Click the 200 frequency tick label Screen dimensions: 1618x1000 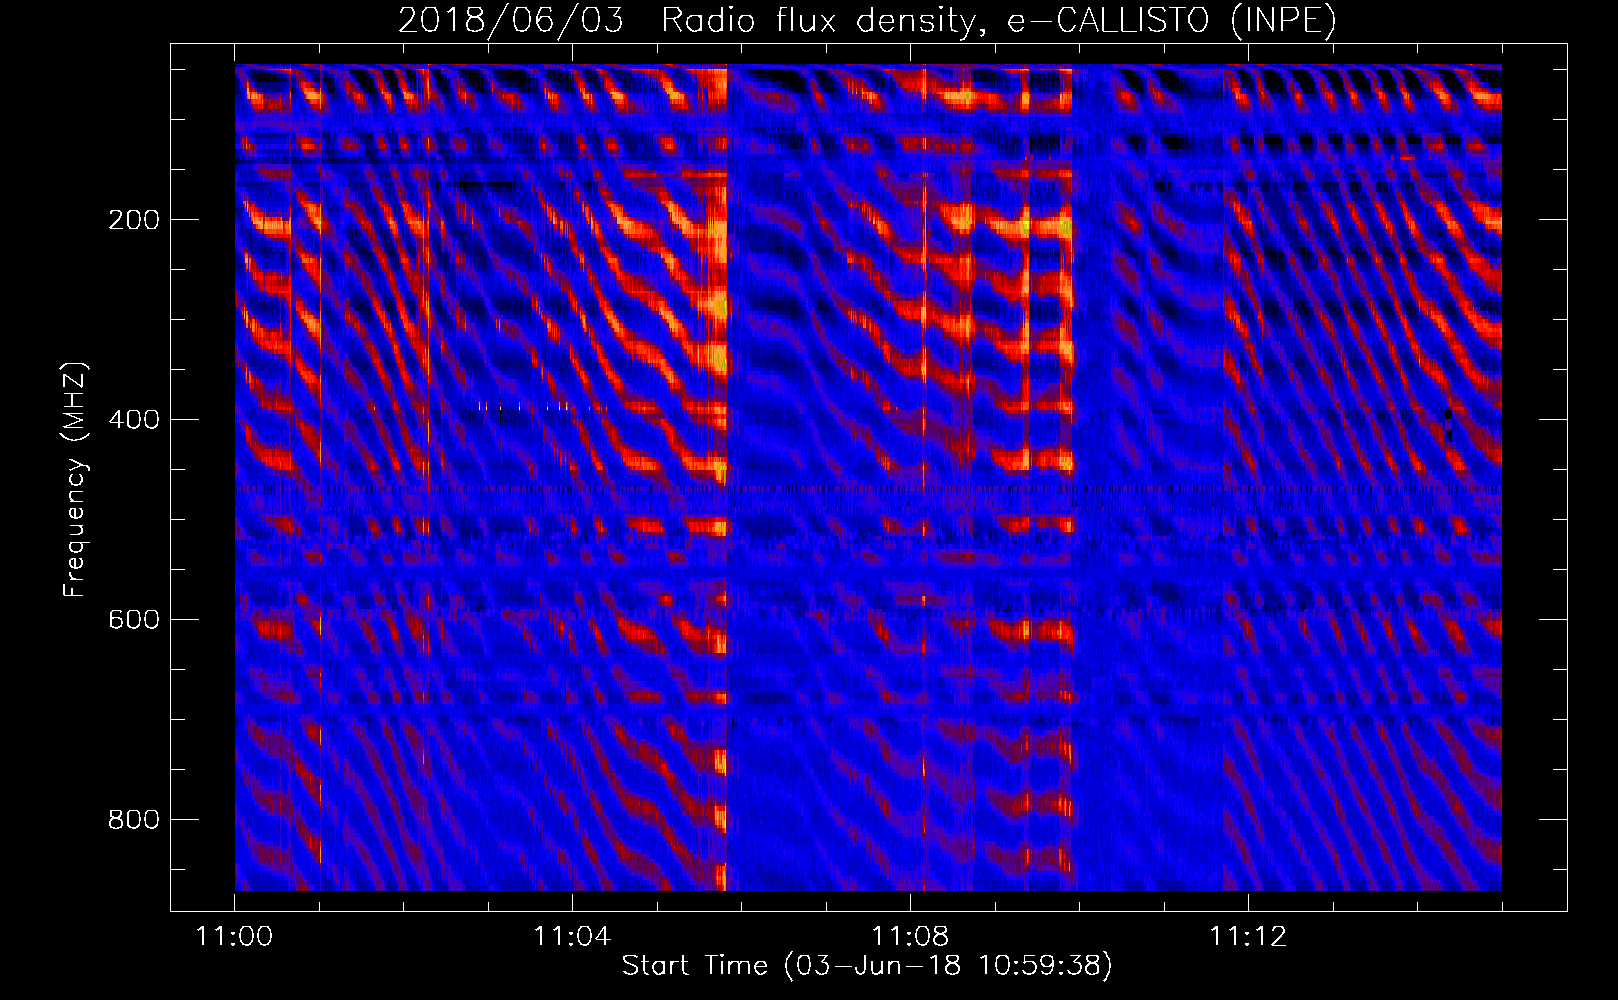pyautogui.click(x=134, y=220)
